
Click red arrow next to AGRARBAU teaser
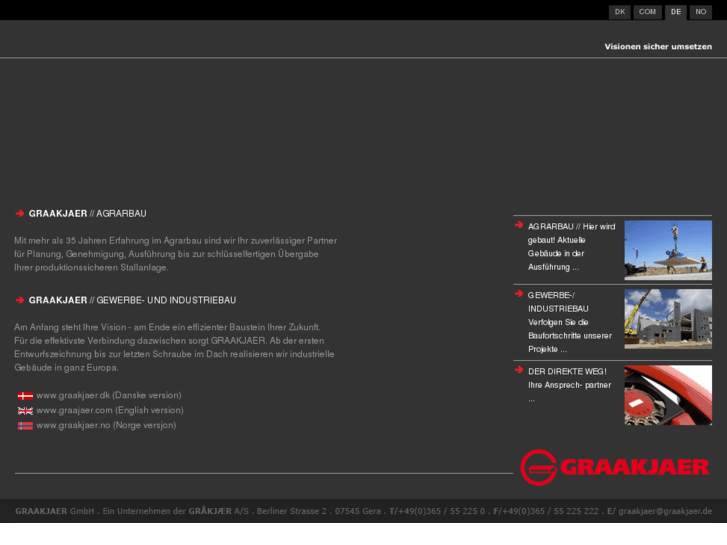pos(519,225)
